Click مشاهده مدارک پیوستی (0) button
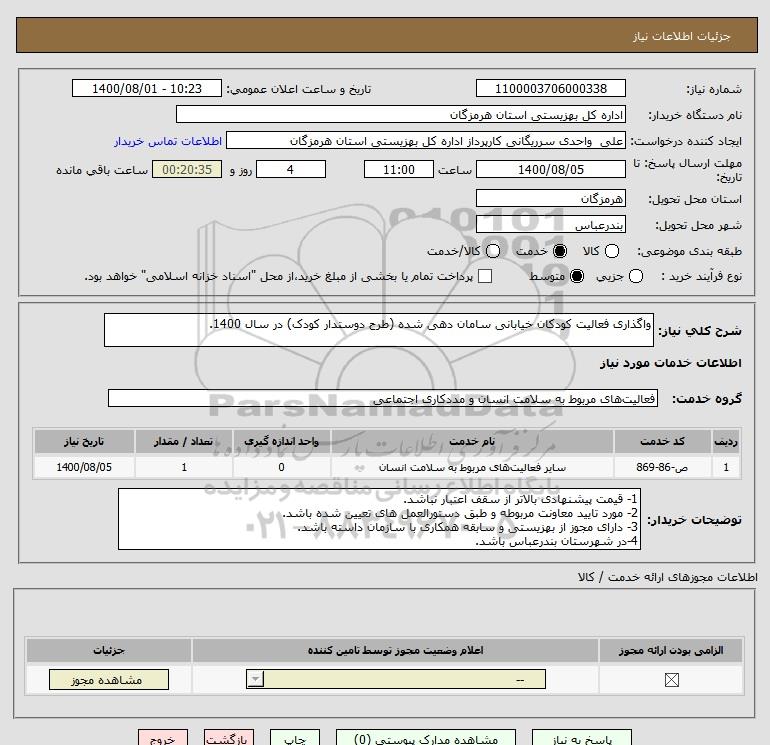The image size is (770, 745). click(426, 738)
